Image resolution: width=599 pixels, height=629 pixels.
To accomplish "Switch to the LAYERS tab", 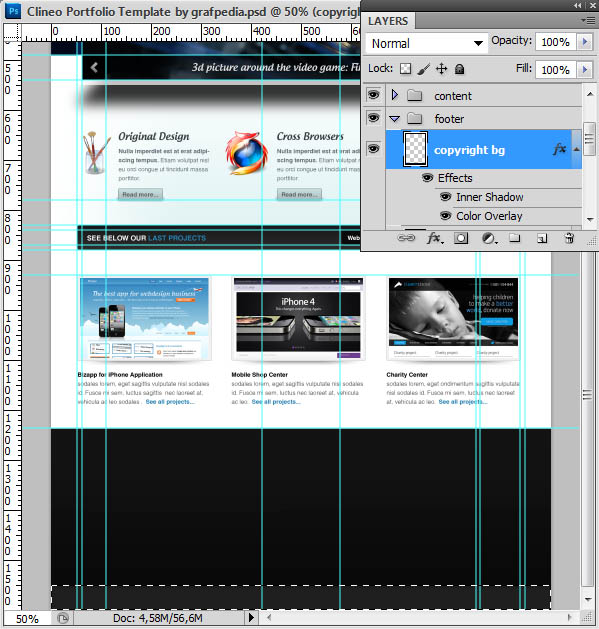I will (388, 21).
